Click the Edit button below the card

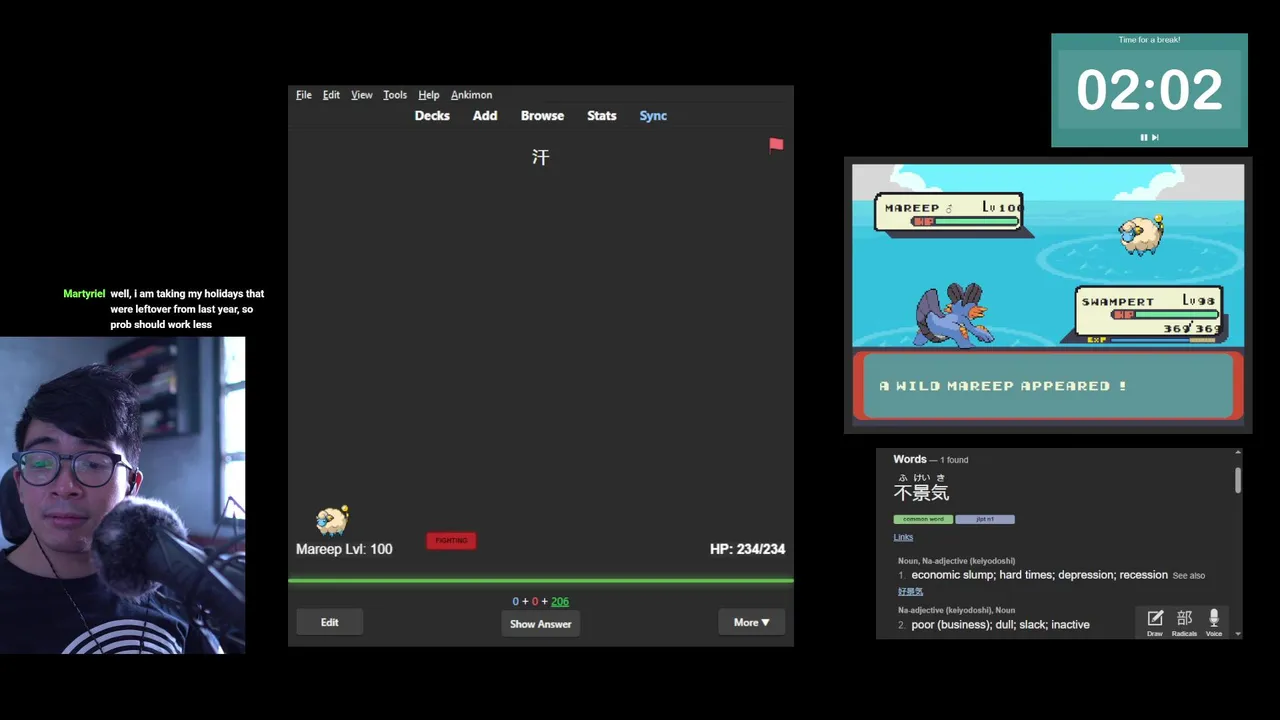(x=329, y=622)
